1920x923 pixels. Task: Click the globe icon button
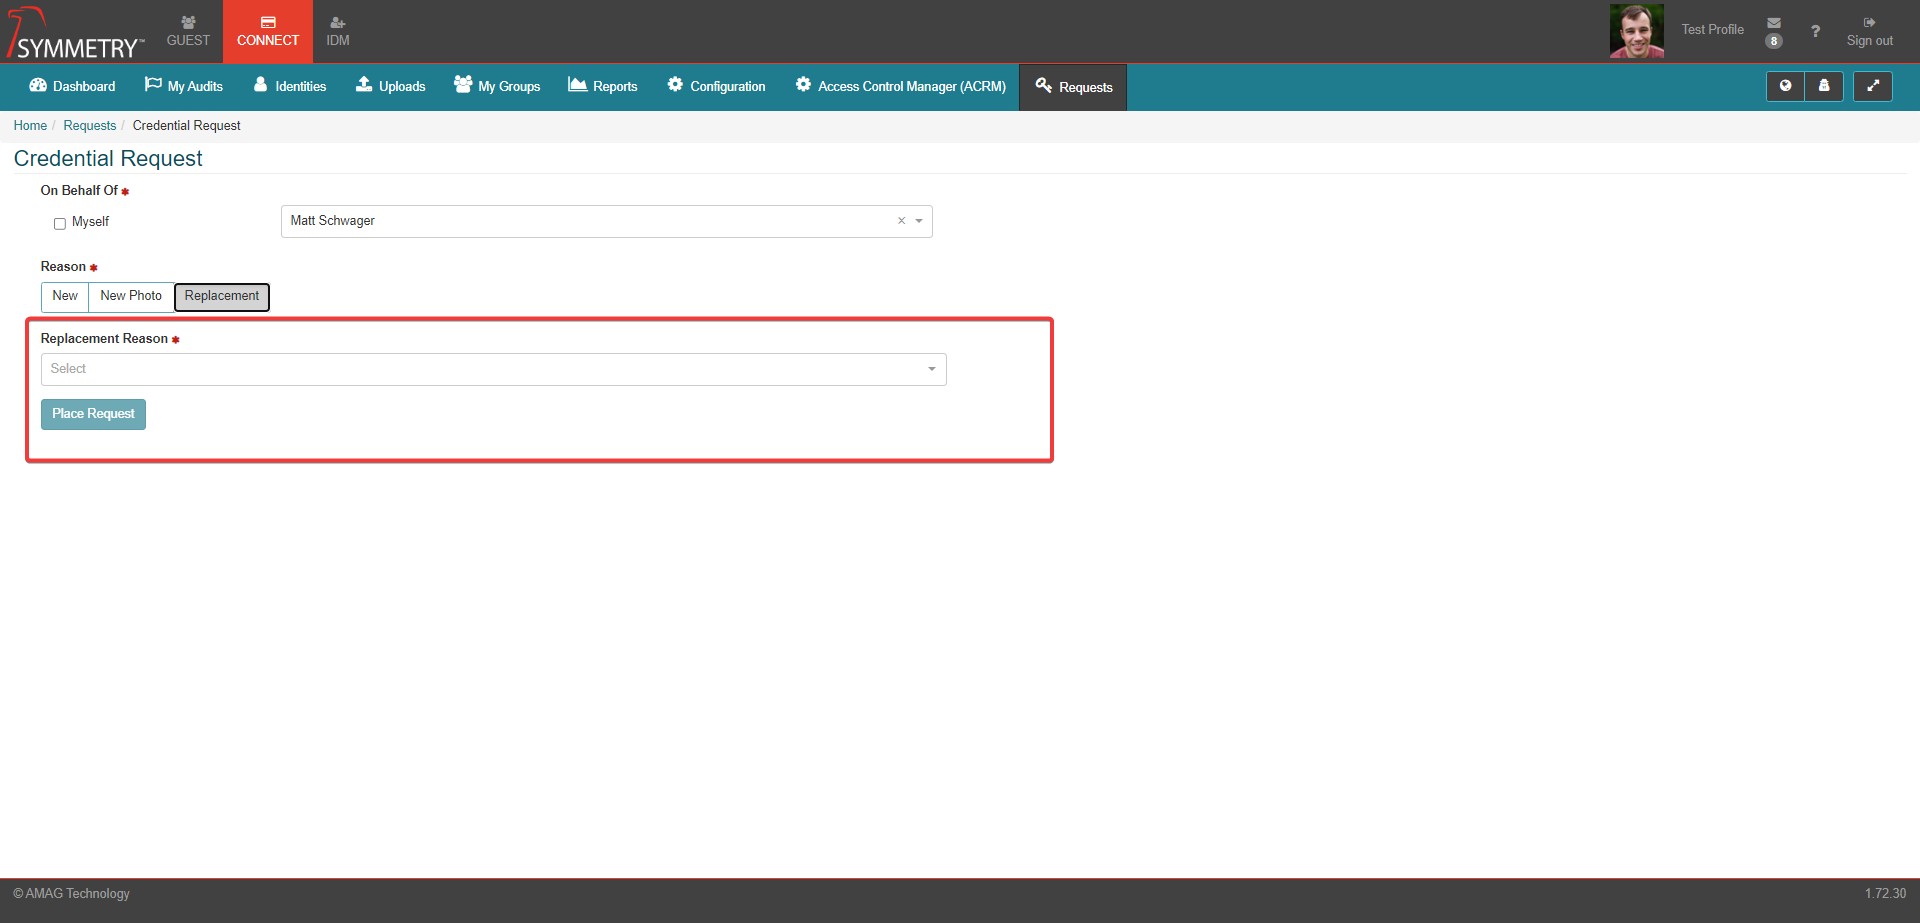1785,86
